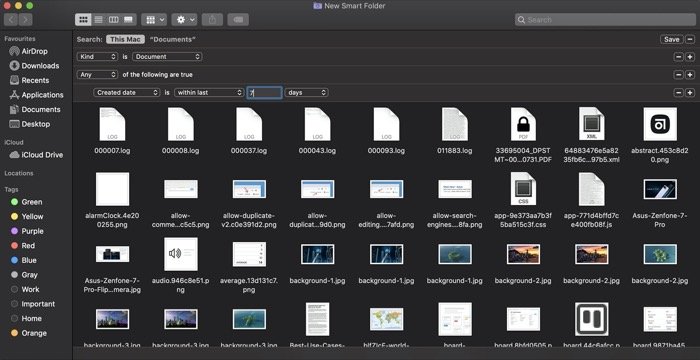Go back with the toolbar back arrow

tap(11, 20)
